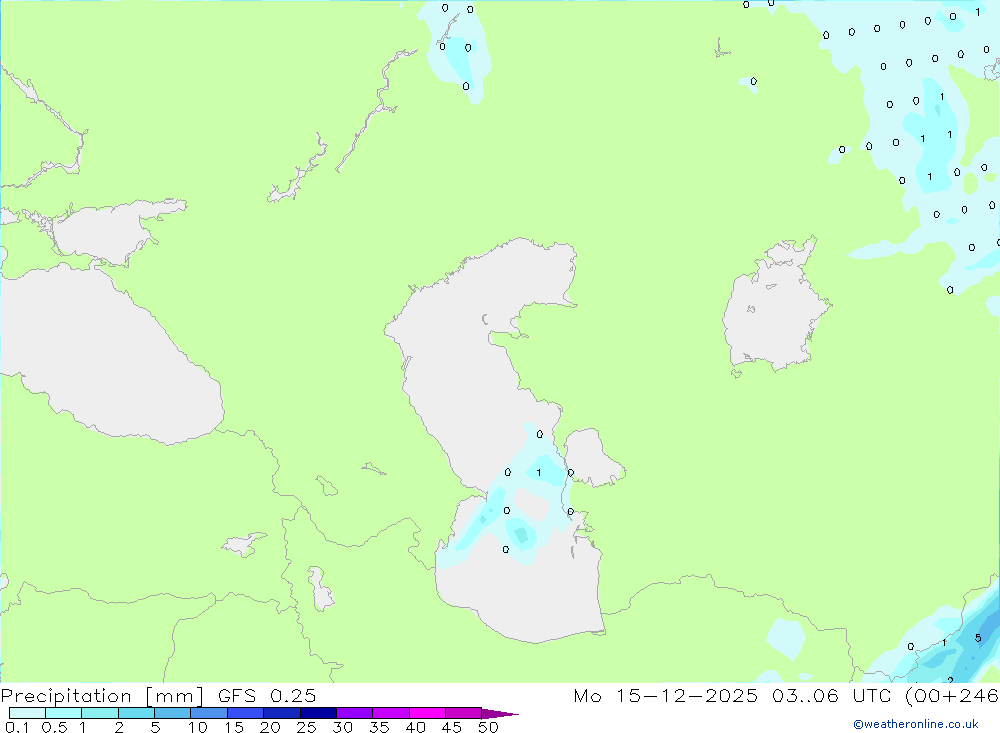Pick the legend swatch between 2 and 5
This screenshot has height=733, width=1000.
click(136, 713)
